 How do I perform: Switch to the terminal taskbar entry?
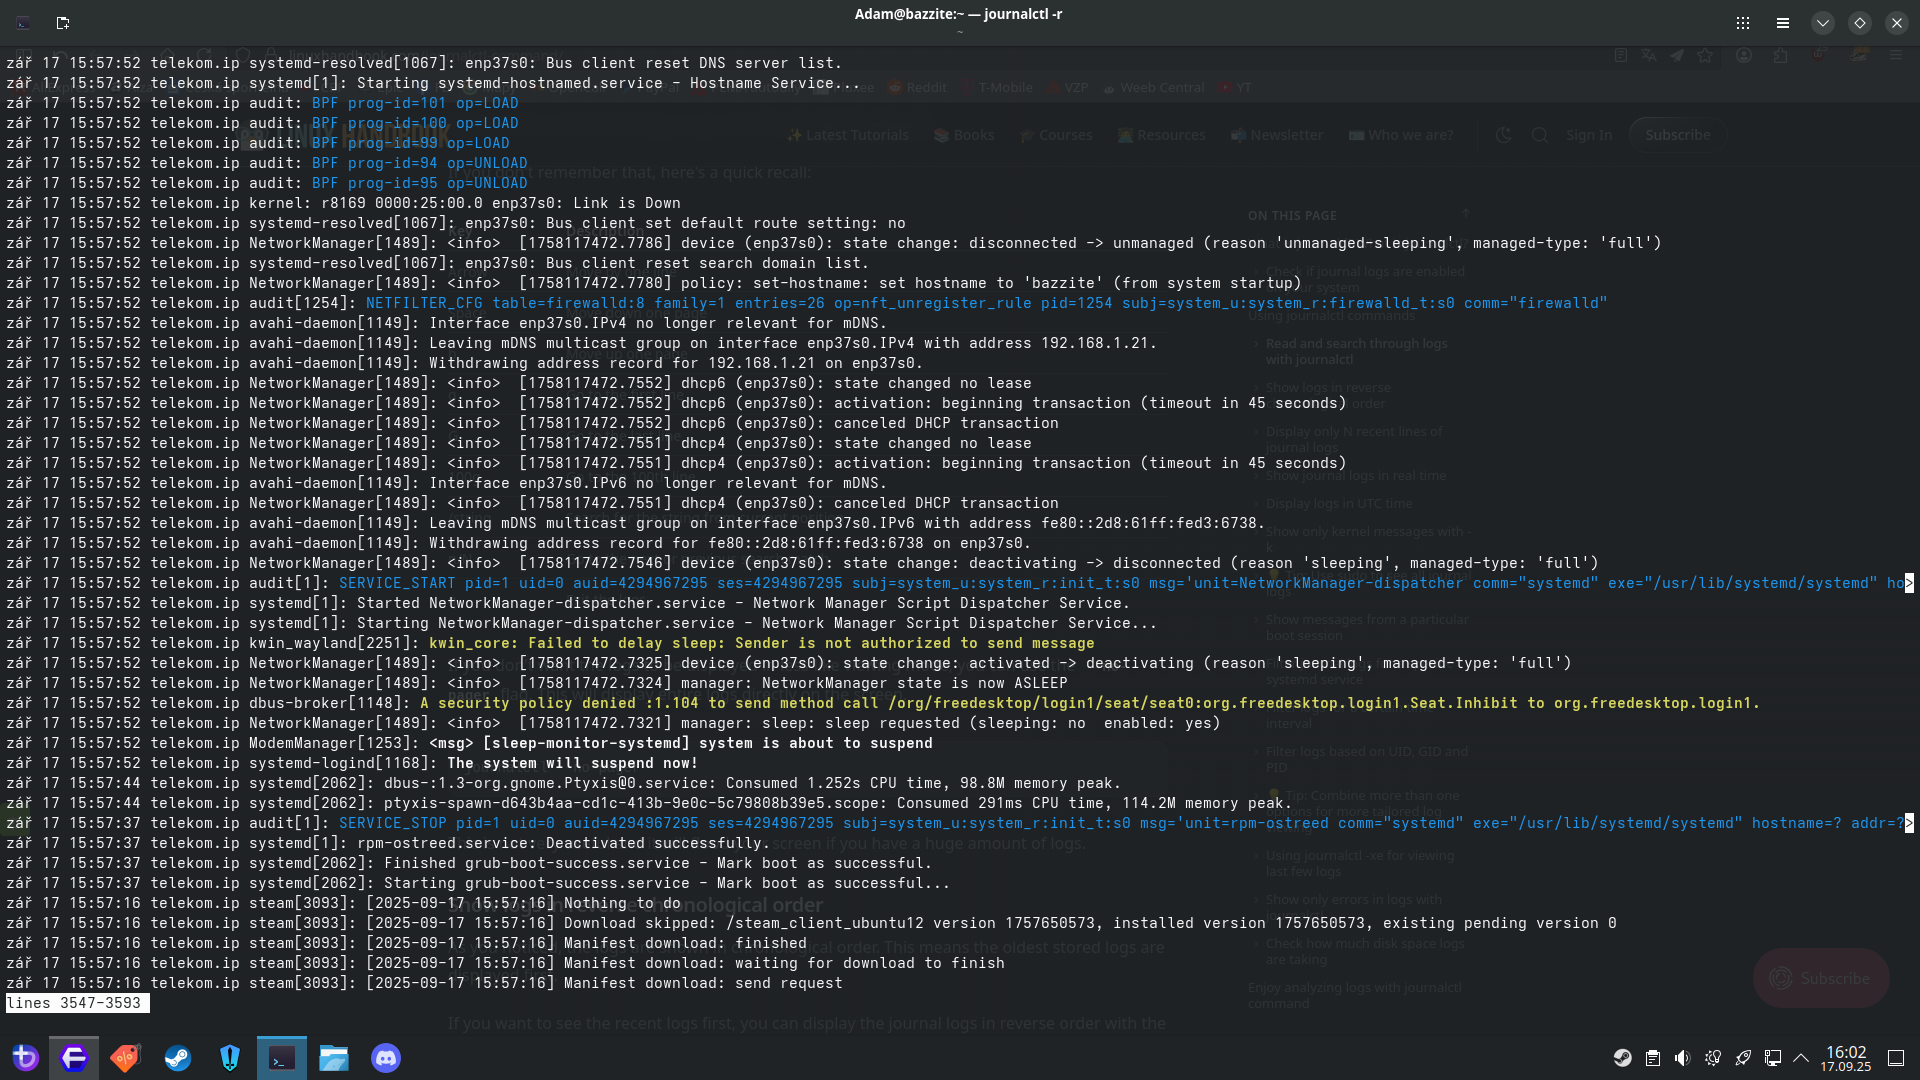click(282, 1058)
